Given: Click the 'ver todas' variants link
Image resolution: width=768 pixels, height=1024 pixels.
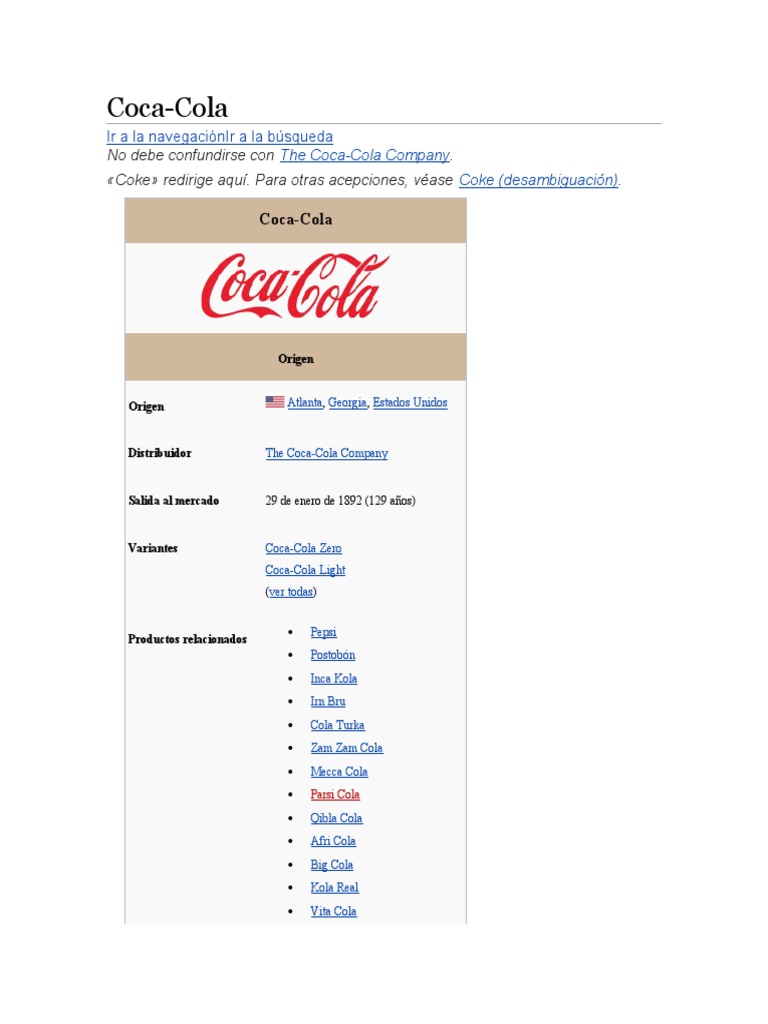Looking at the screenshot, I should point(291,592).
